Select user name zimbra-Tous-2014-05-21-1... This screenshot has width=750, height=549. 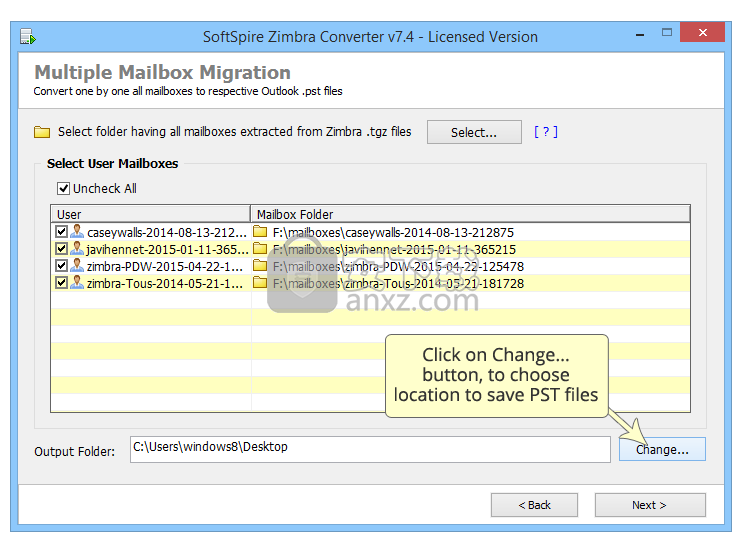(165, 284)
